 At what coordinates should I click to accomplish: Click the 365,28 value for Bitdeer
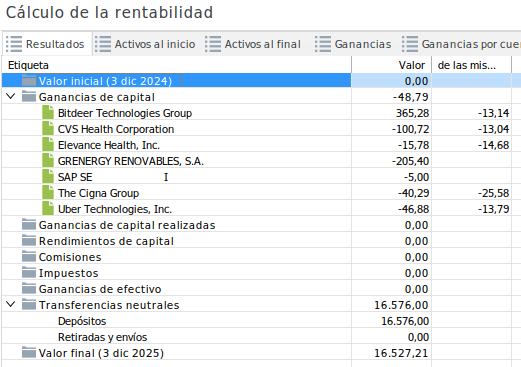[412, 113]
